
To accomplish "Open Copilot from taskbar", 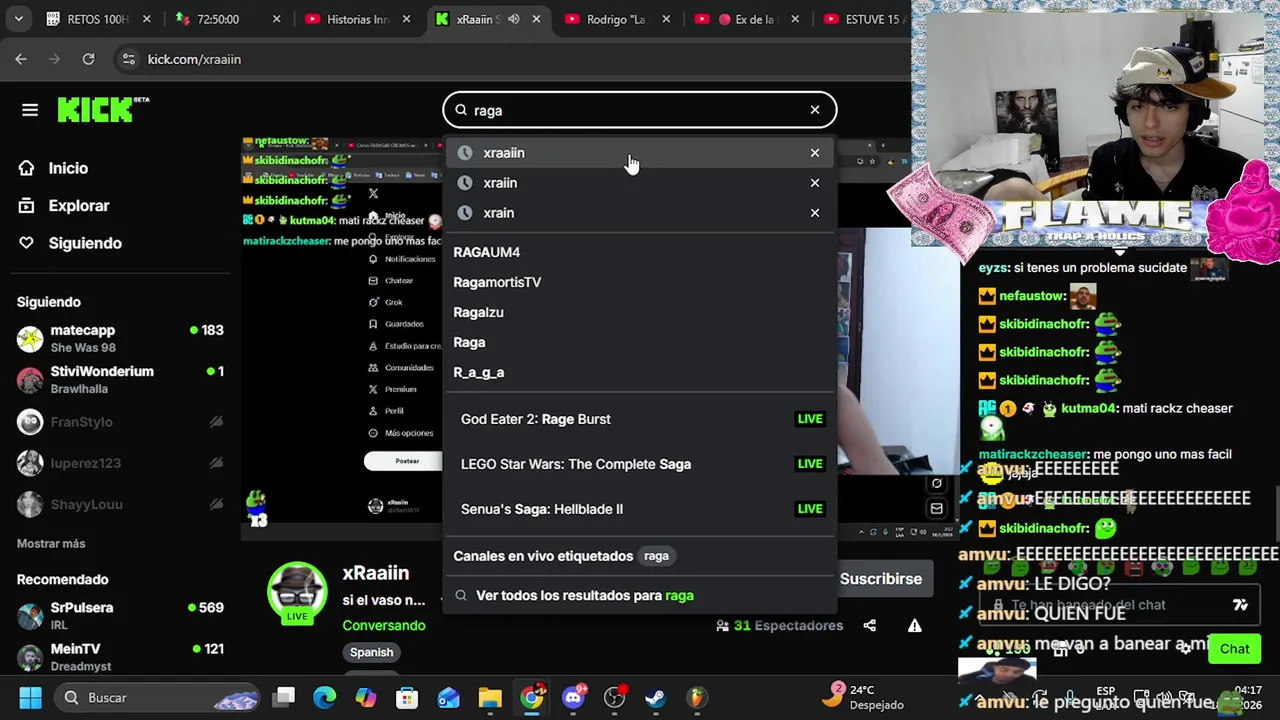I will tap(366, 697).
